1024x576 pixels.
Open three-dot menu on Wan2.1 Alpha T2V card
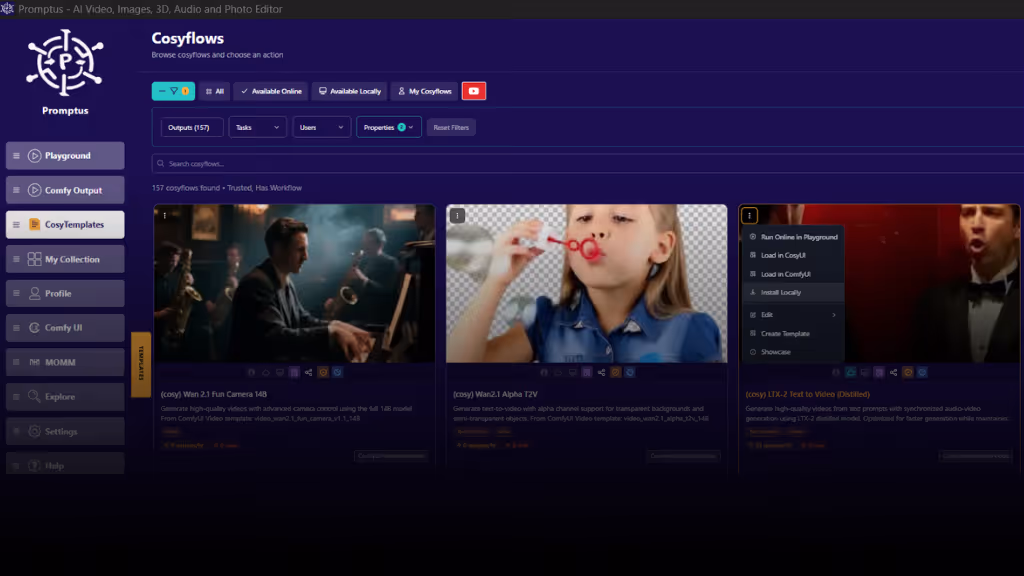(x=457, y=216)
